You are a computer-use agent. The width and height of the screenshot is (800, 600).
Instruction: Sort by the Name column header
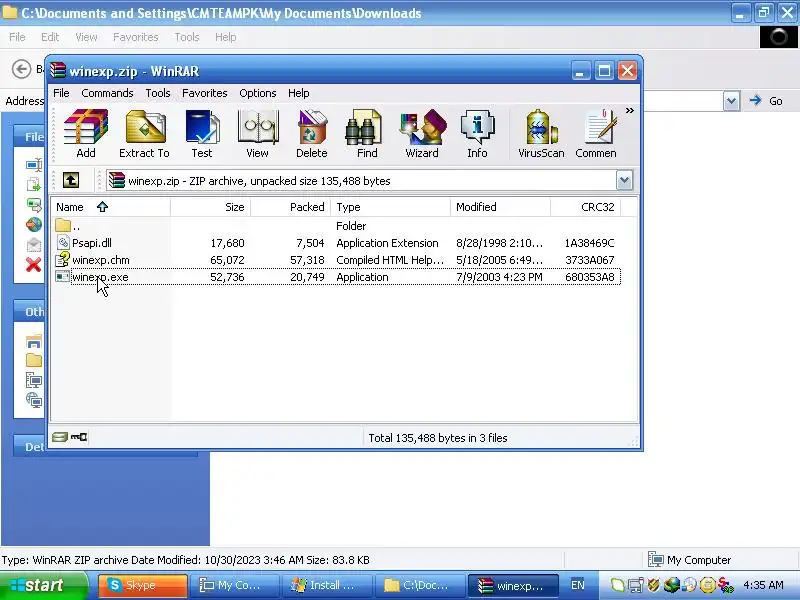click(110, 207)
